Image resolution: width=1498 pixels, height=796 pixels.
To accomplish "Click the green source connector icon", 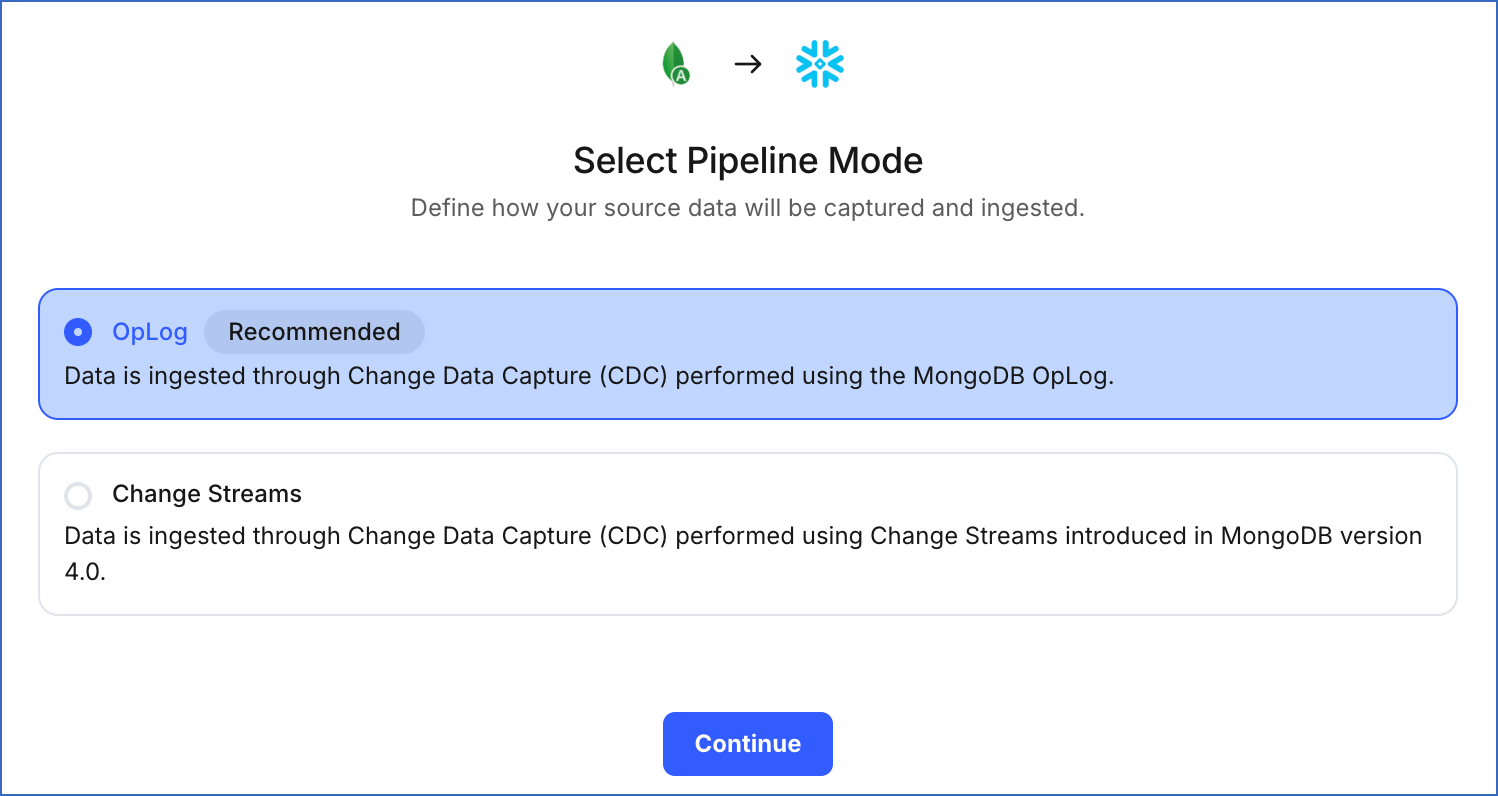I will pos(676,62).
